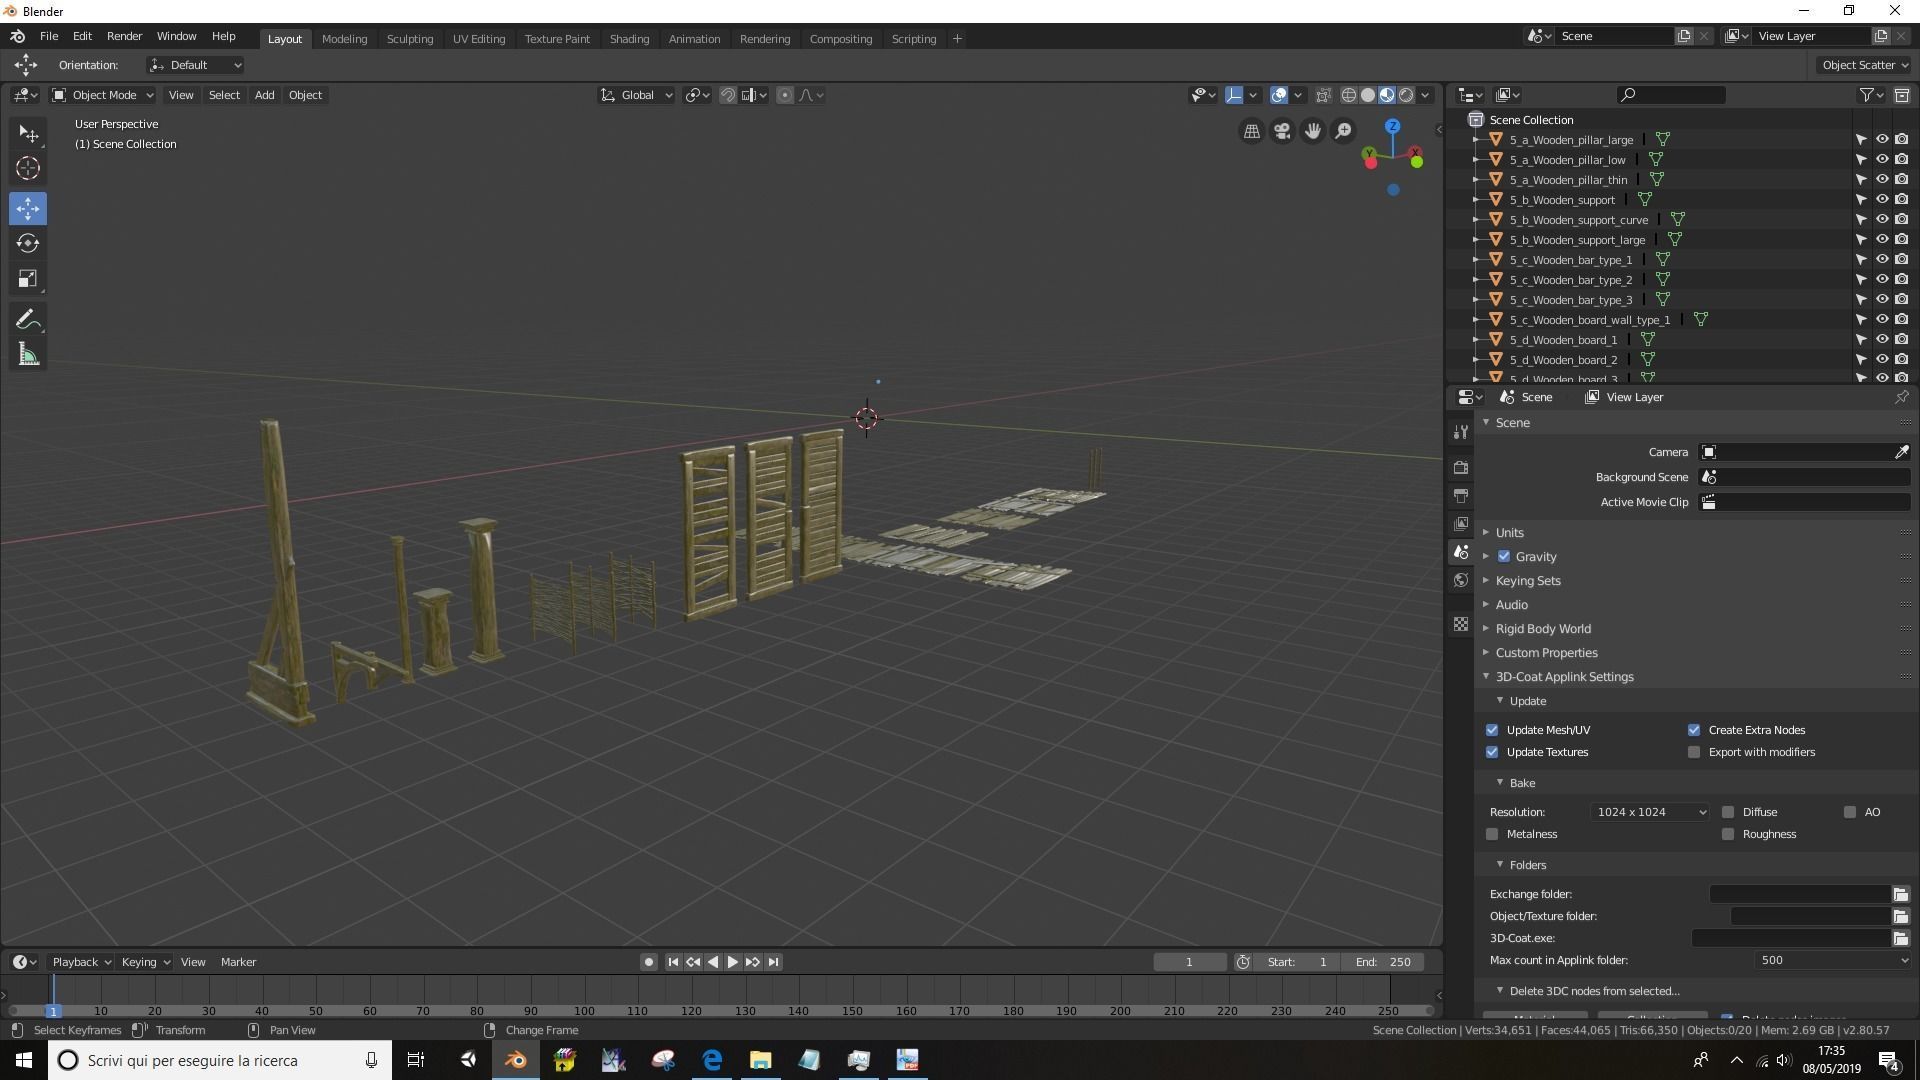Switch to rendered viewport shading

[x=1406, y=95]
